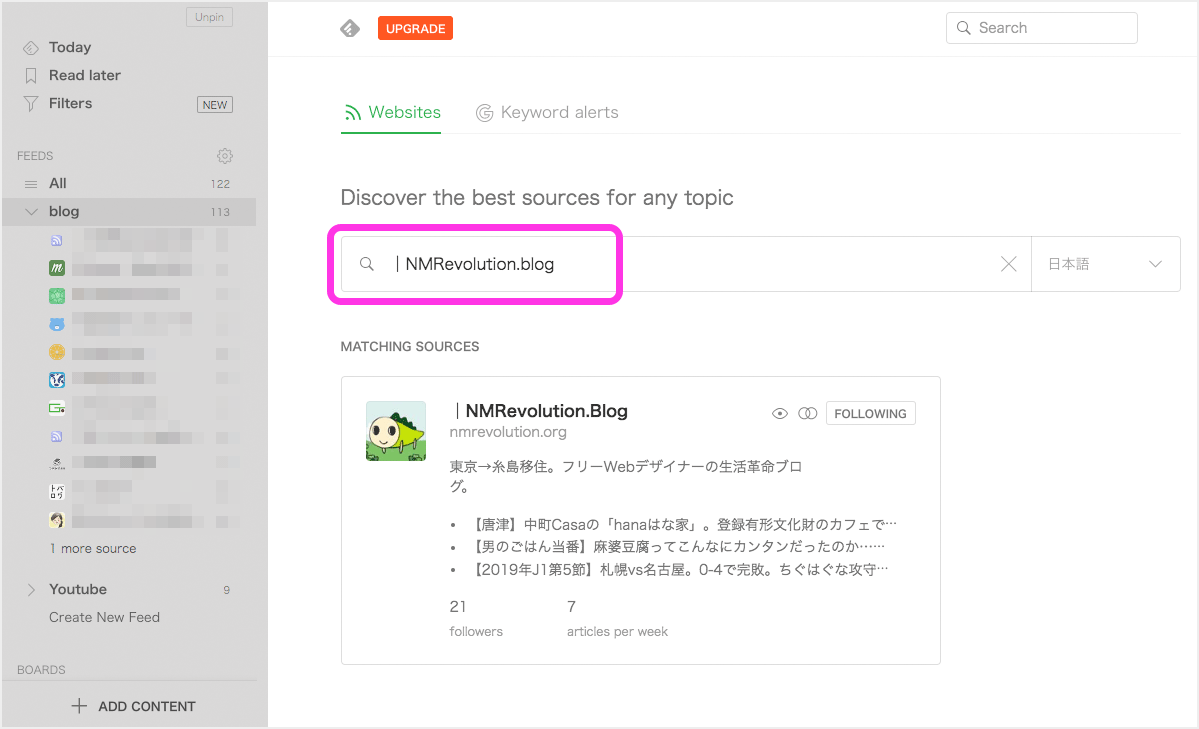Click the Feedly logo in header
This screenshot has width=1199, height=729.
click(350, 28)
